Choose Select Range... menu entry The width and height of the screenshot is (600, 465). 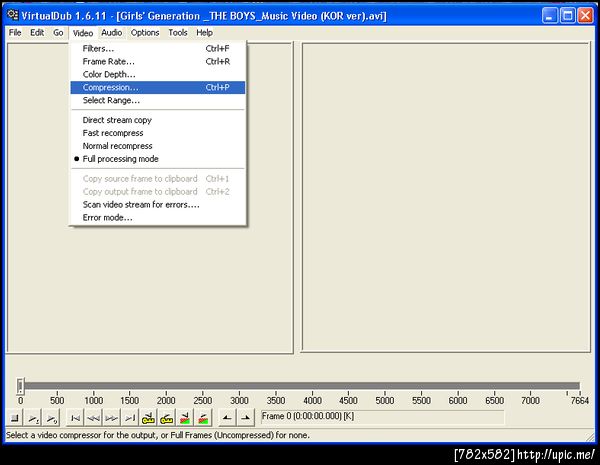click(x=158, y=101)
